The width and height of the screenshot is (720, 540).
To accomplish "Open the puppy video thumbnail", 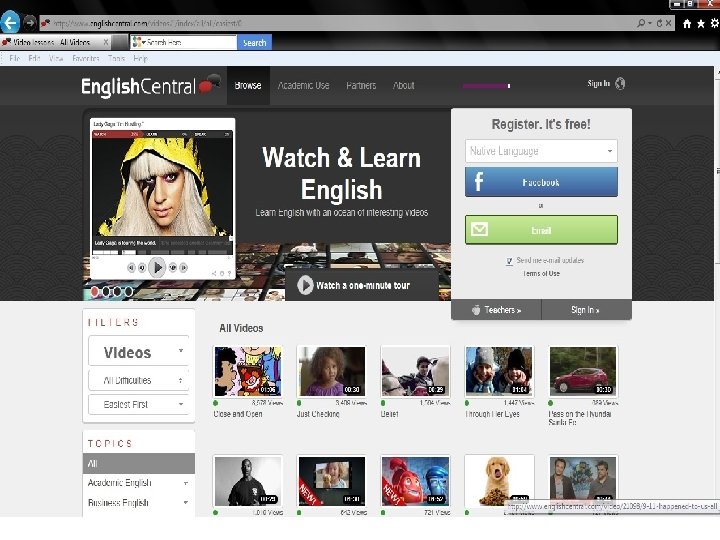I will 499,481.
